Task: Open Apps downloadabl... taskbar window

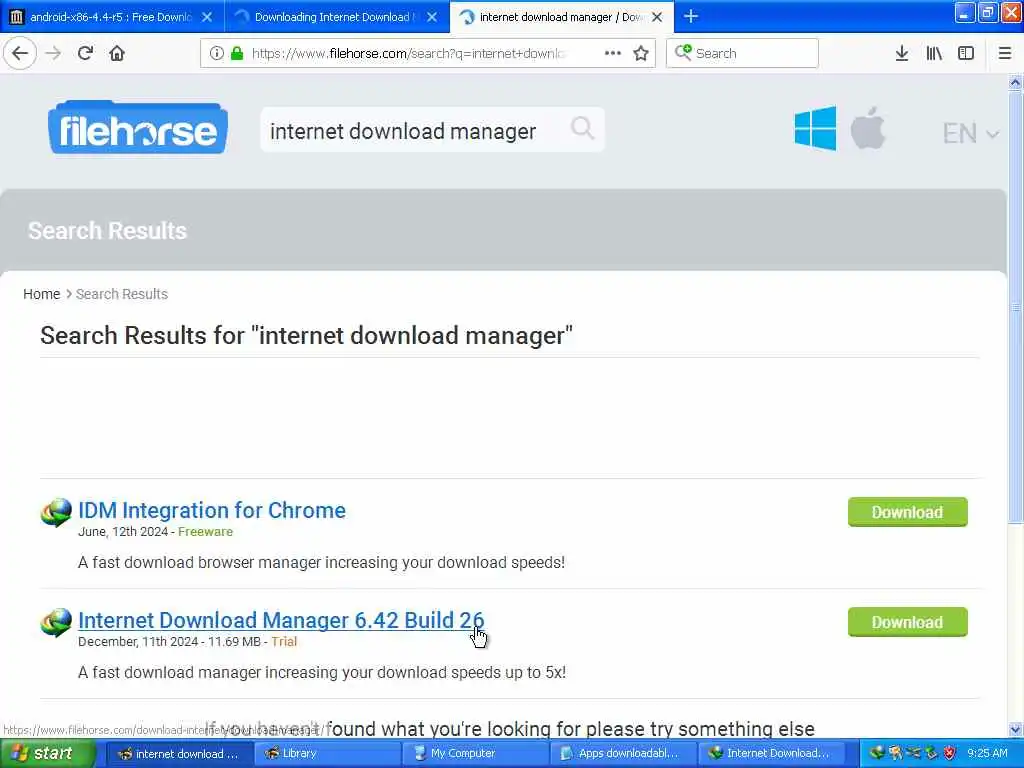Action: 622,754
